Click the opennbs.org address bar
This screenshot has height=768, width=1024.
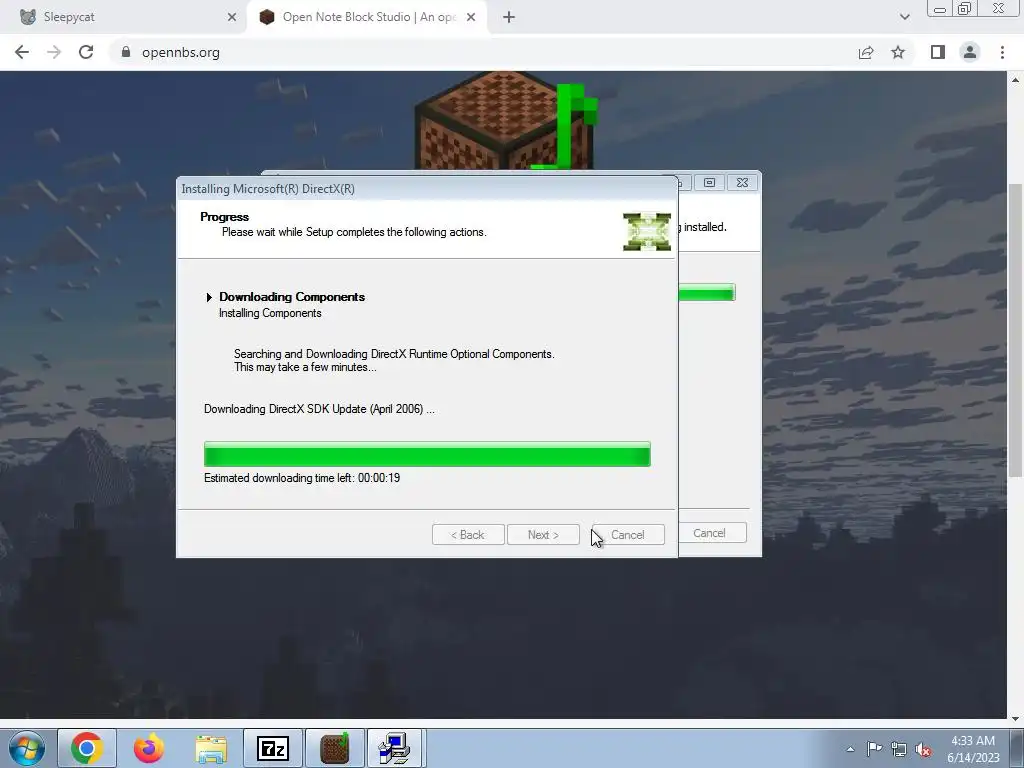click(483, 52)
